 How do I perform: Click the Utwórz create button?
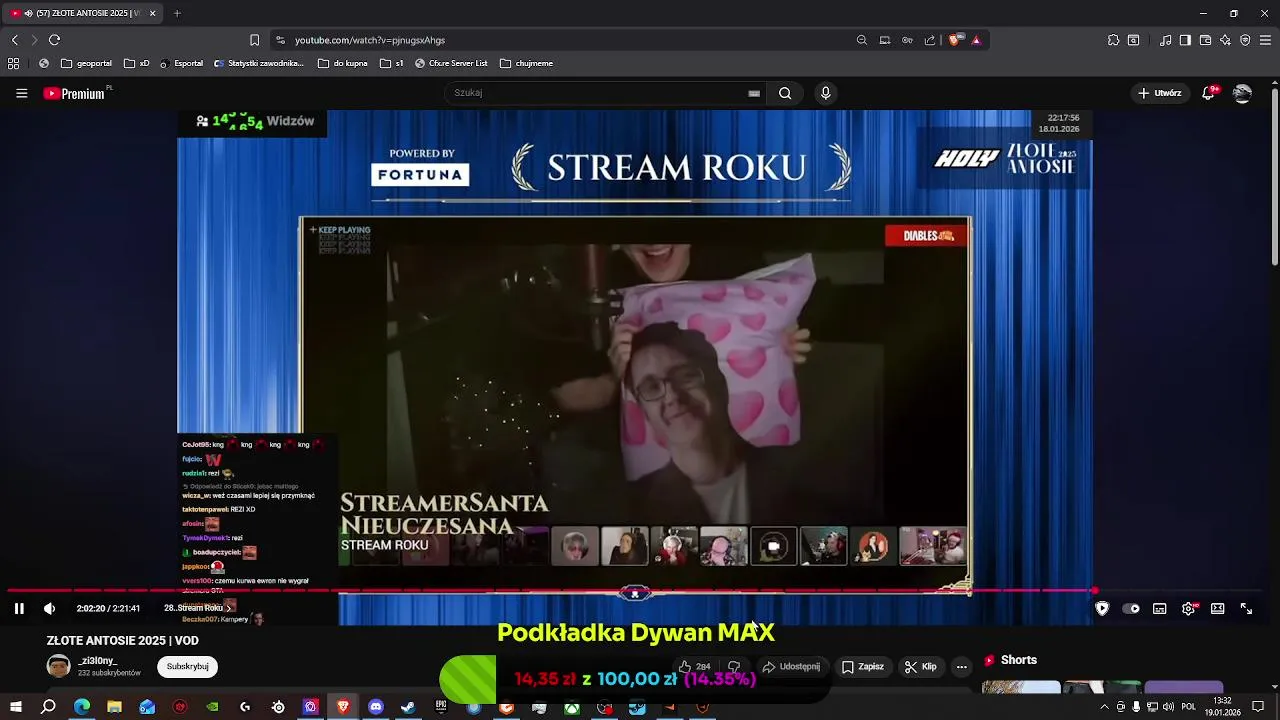pyautogui.click(x=1159, y=93)
